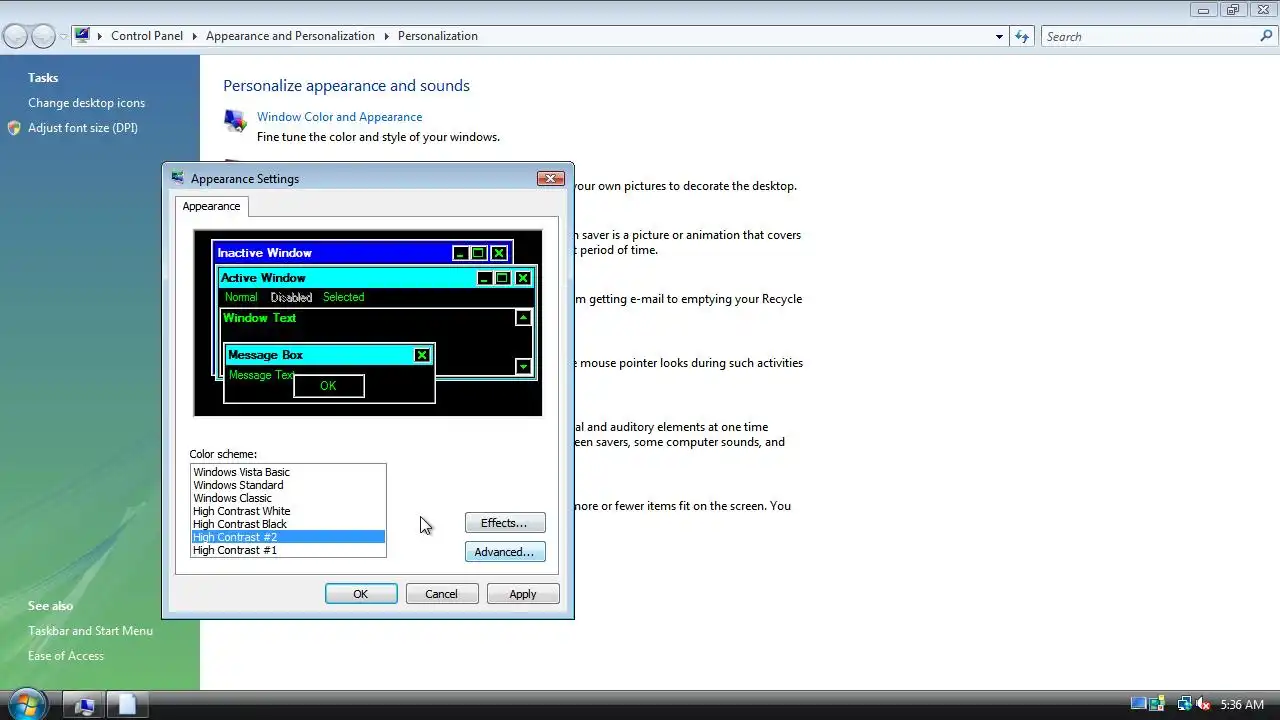Select High Contrast #1 scheme
This screenshot has width=1280, height=720.
(x=288, y=550)
